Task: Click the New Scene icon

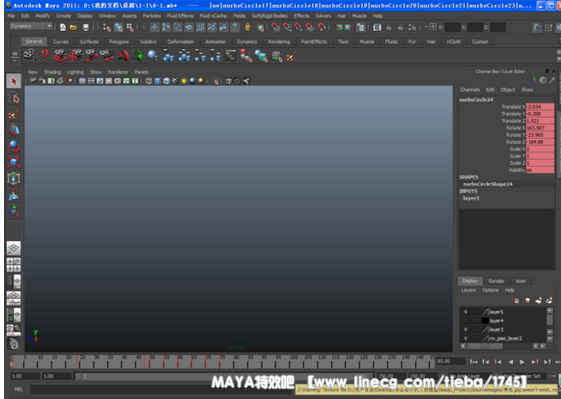Action: point(63,27)
